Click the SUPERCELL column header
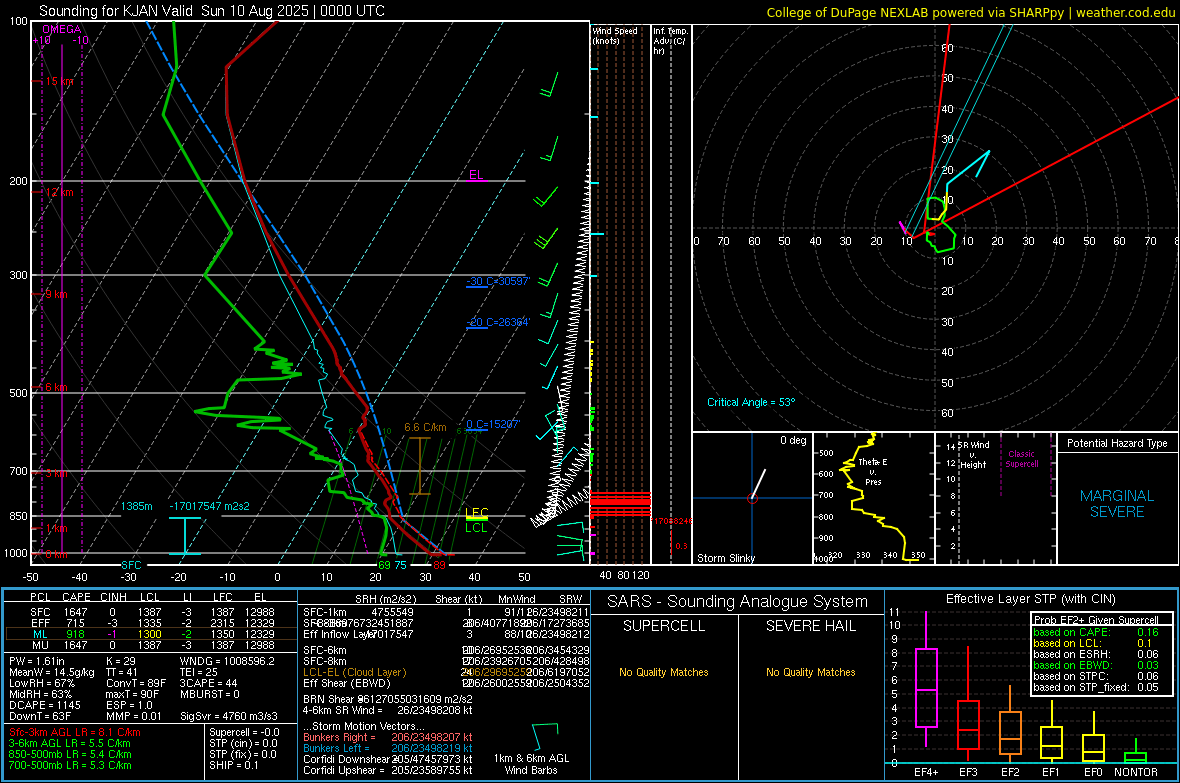Image resolution: width=1180 pixels, height=783 pixels. click(664, 626)
